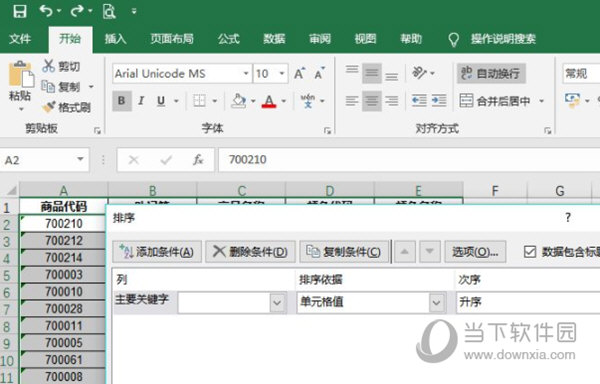600x384 pixels.
Task: Toggle the 数据包含标题 checkbox
Action: tap(530, 252)
